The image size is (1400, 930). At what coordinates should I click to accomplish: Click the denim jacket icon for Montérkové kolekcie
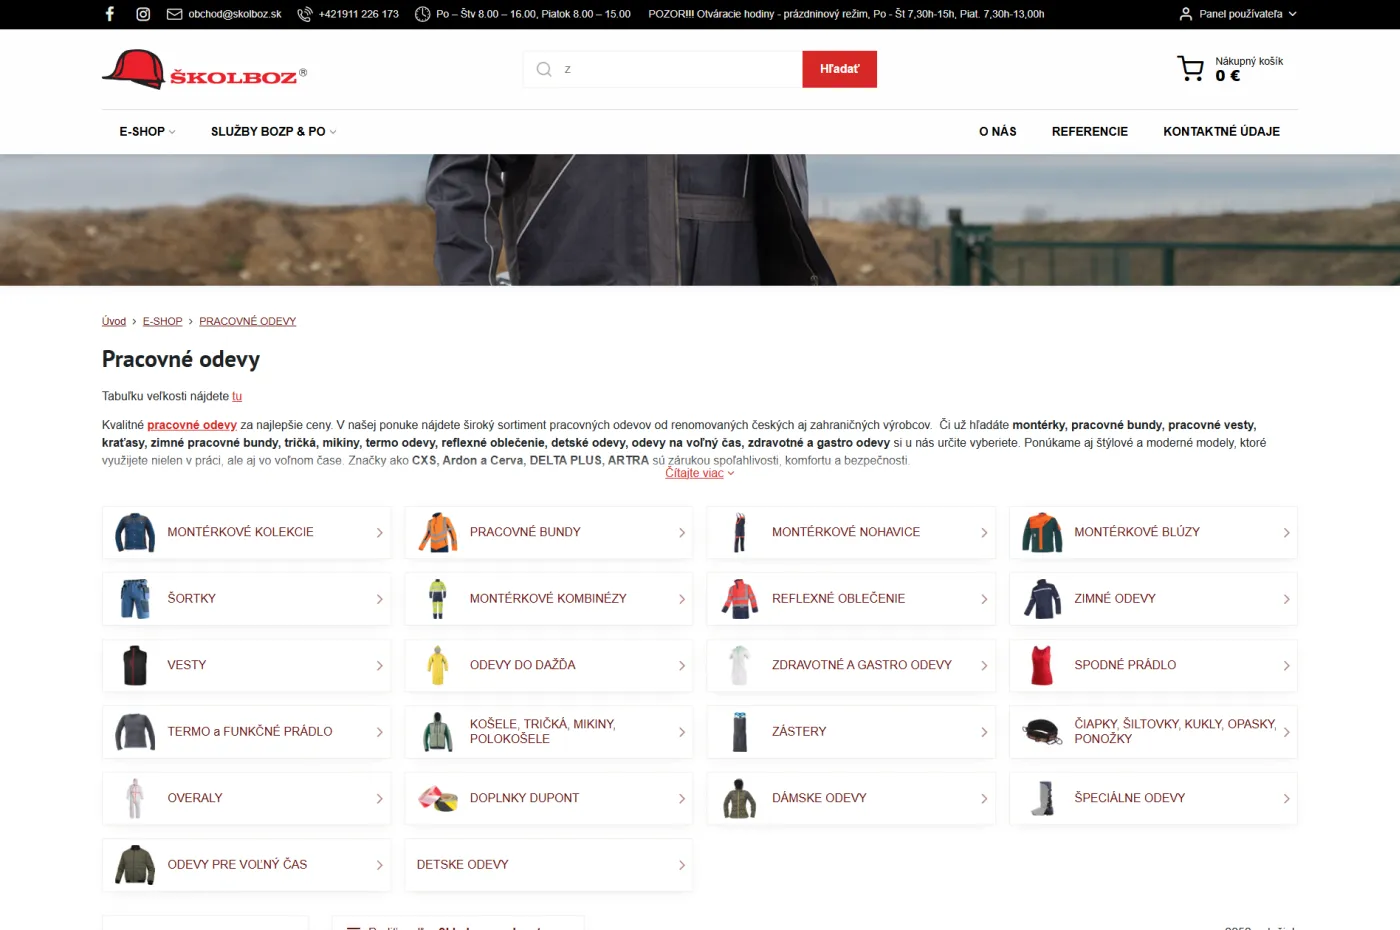click(135, 532)
